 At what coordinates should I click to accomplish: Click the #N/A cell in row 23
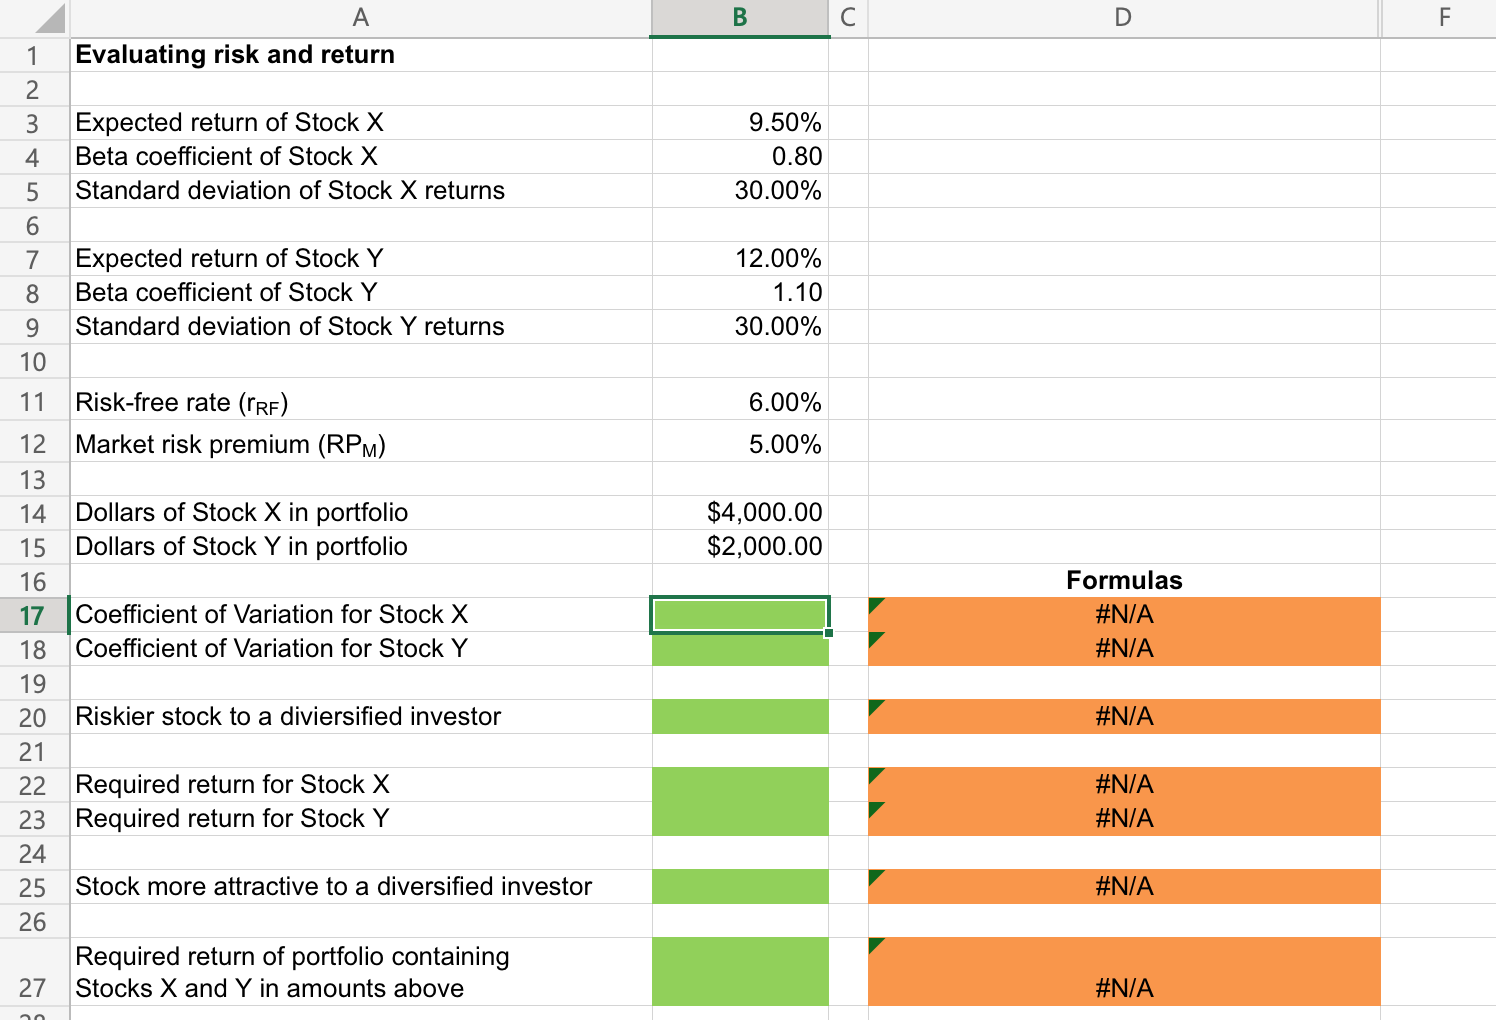click(x=1124, y=819)
